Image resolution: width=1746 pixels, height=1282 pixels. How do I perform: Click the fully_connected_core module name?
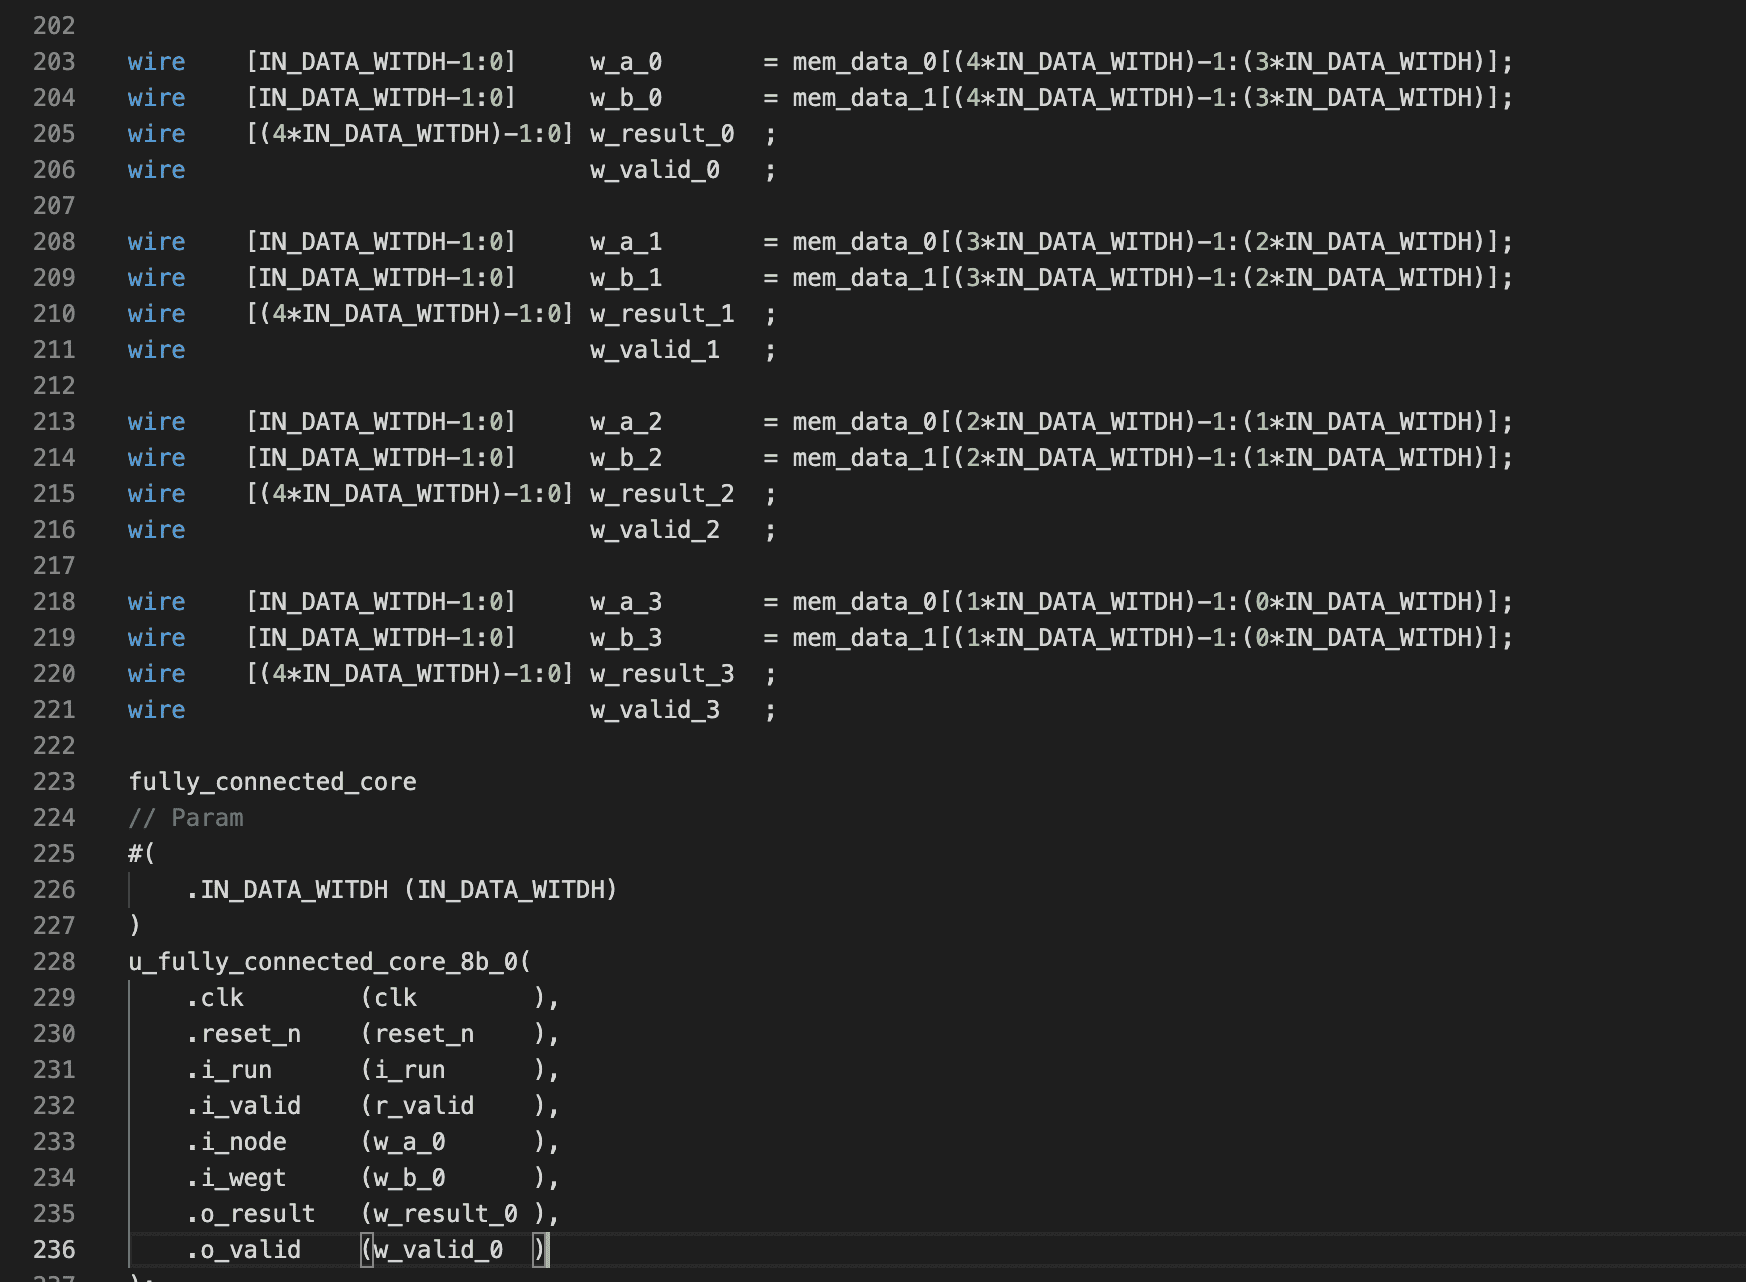[272, 782]
